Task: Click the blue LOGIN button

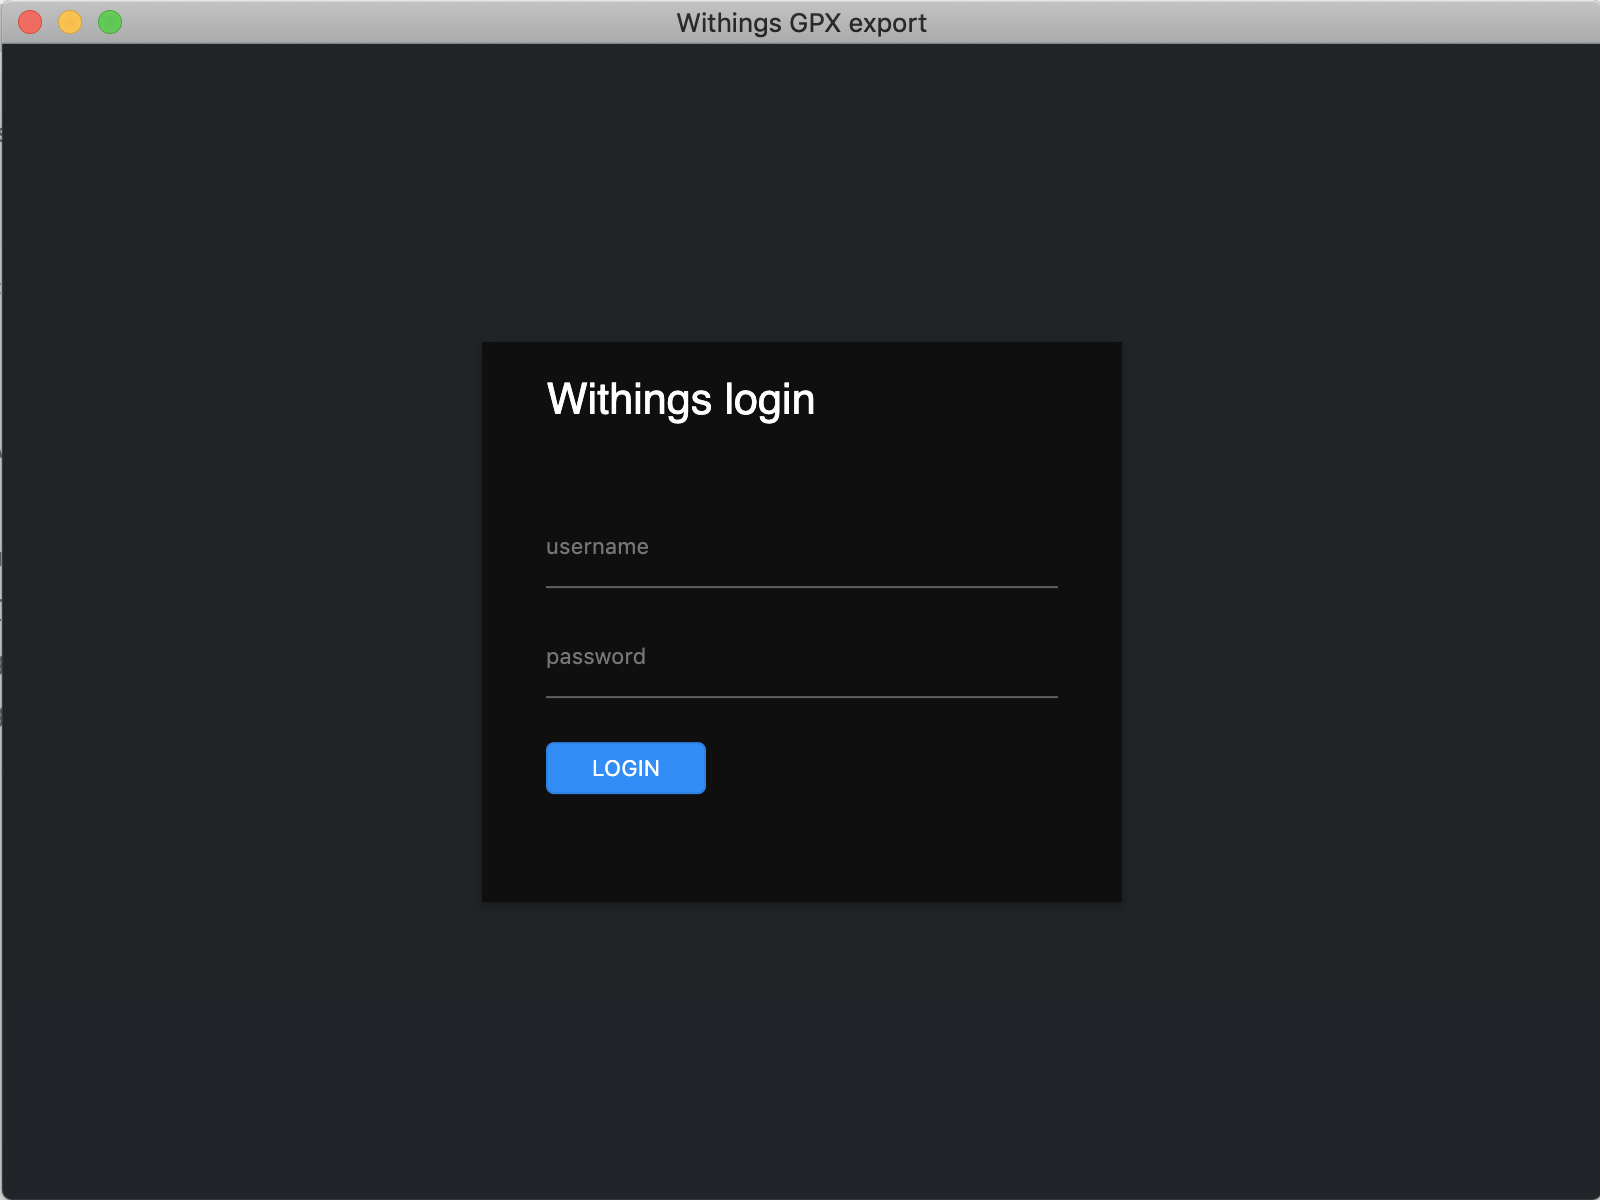Action: tap(626, 768)
